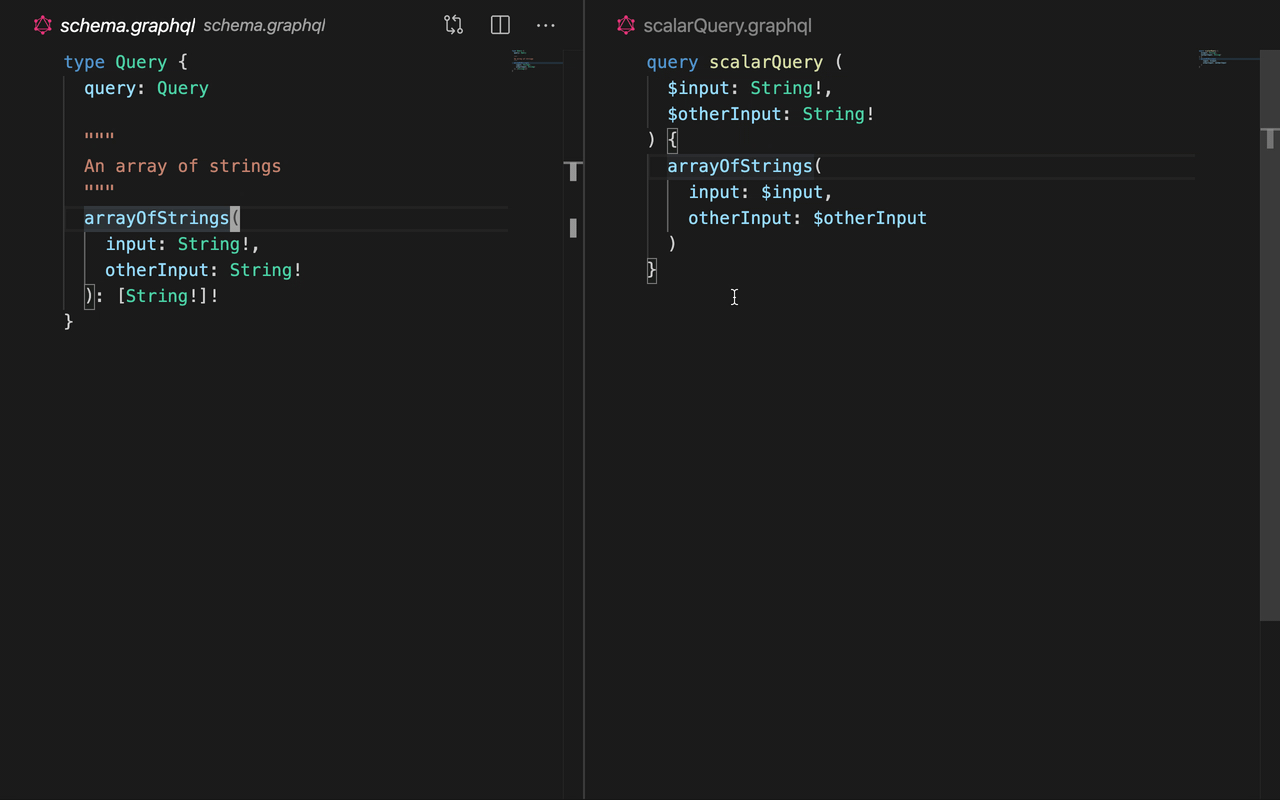This screenshot has width=1280, height=800.
Task: Click 'type Query {' line in schema
Action: coord(126,62)
